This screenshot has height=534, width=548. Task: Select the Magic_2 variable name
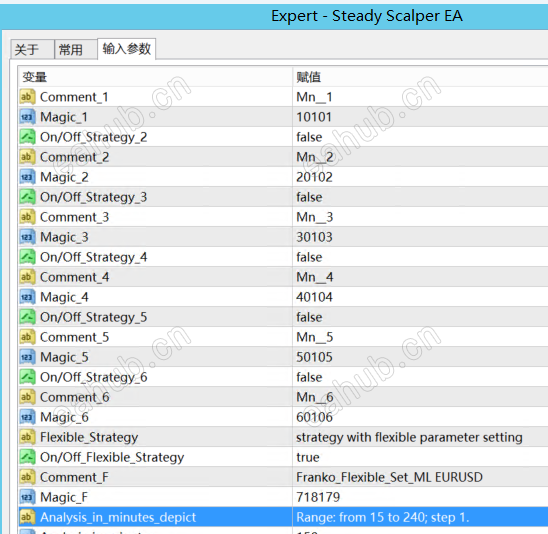click(x=64, y=177)
